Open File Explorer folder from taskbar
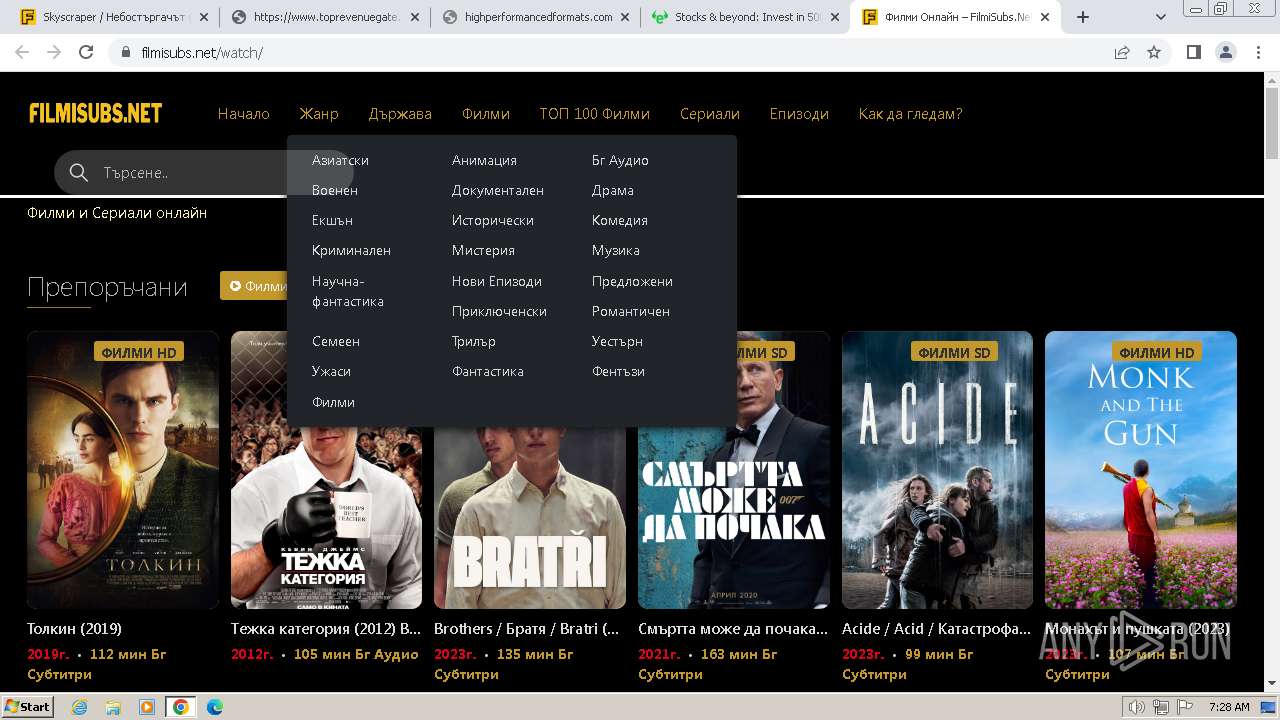Viewport: 1280px width, 720px height. pos(113,707)
